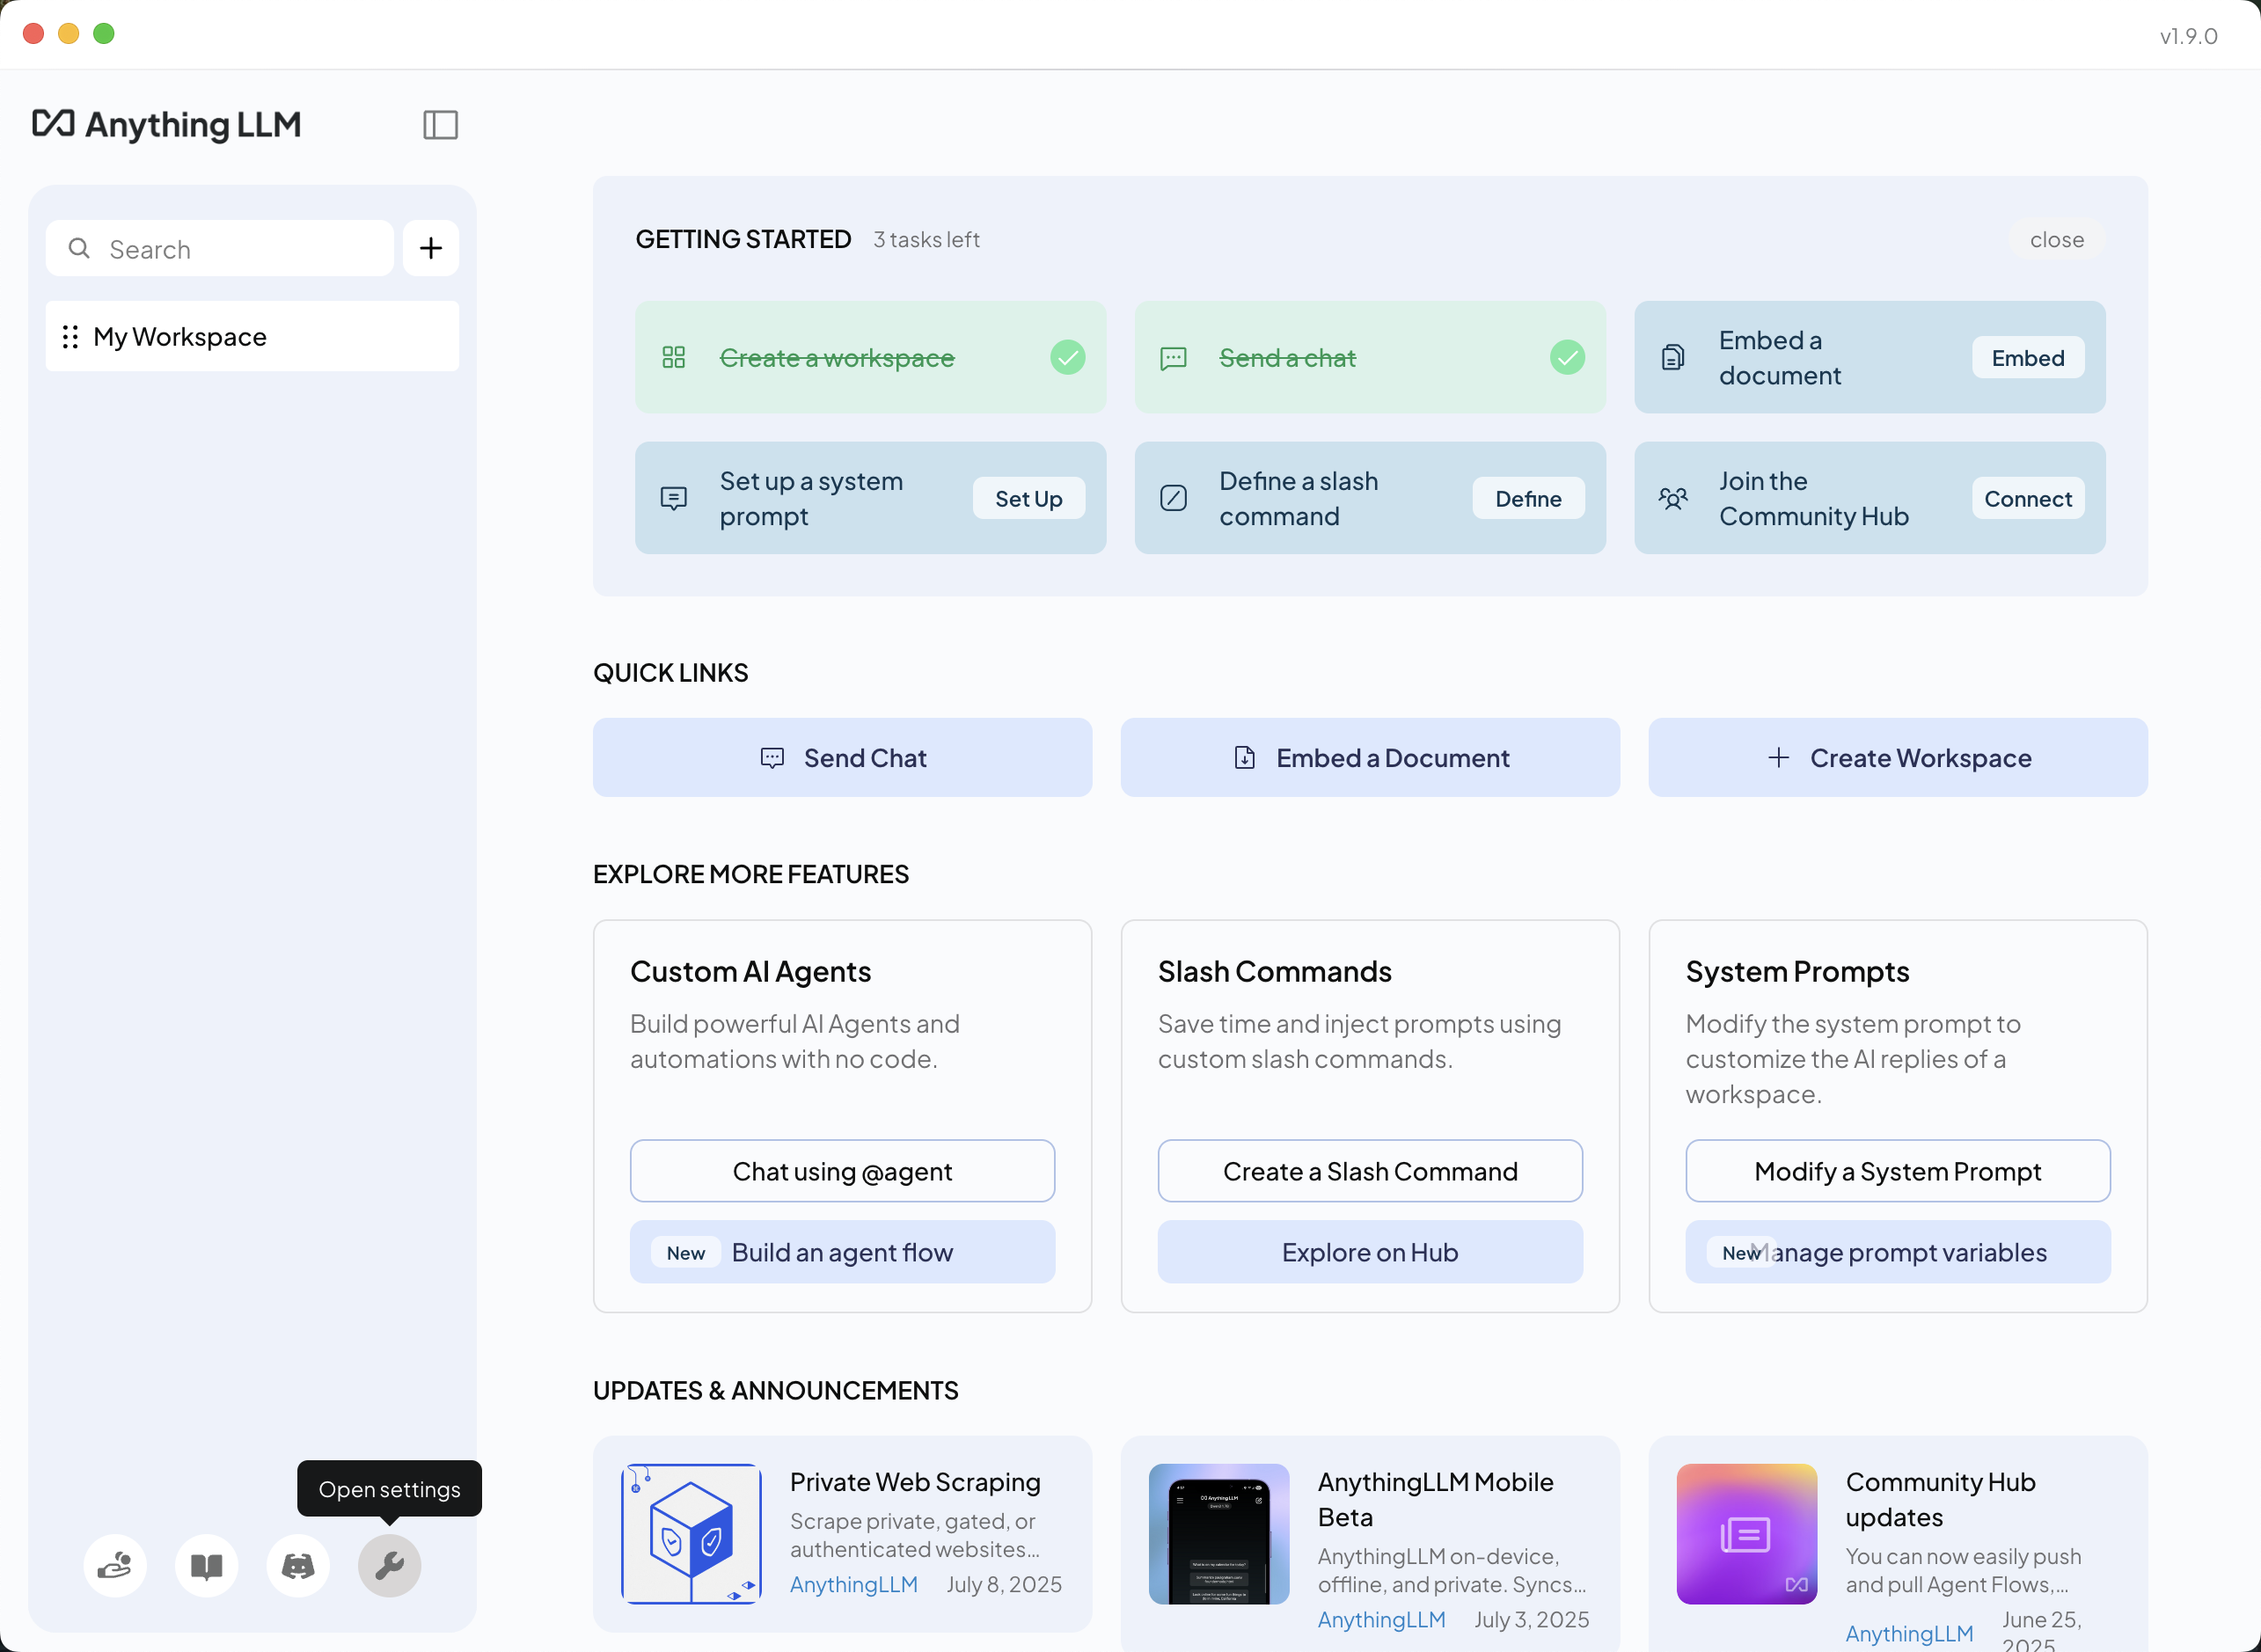
Task: Click AnythingLLM link under Private Web Scraping
Action: [854, 1585]
